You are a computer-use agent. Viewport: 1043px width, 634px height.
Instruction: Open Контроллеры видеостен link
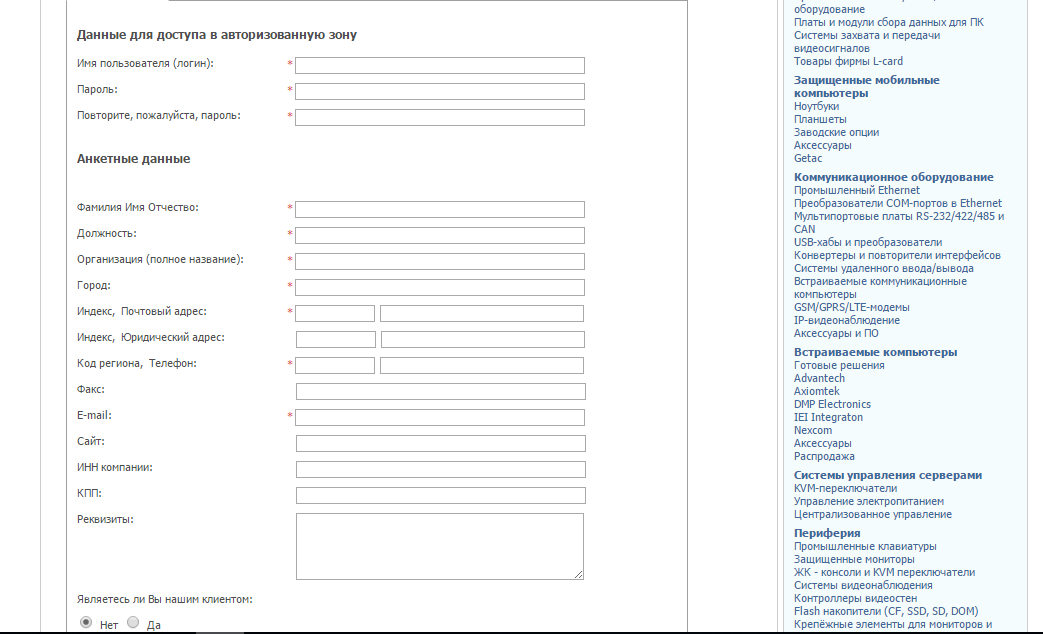tap(855, 598)
